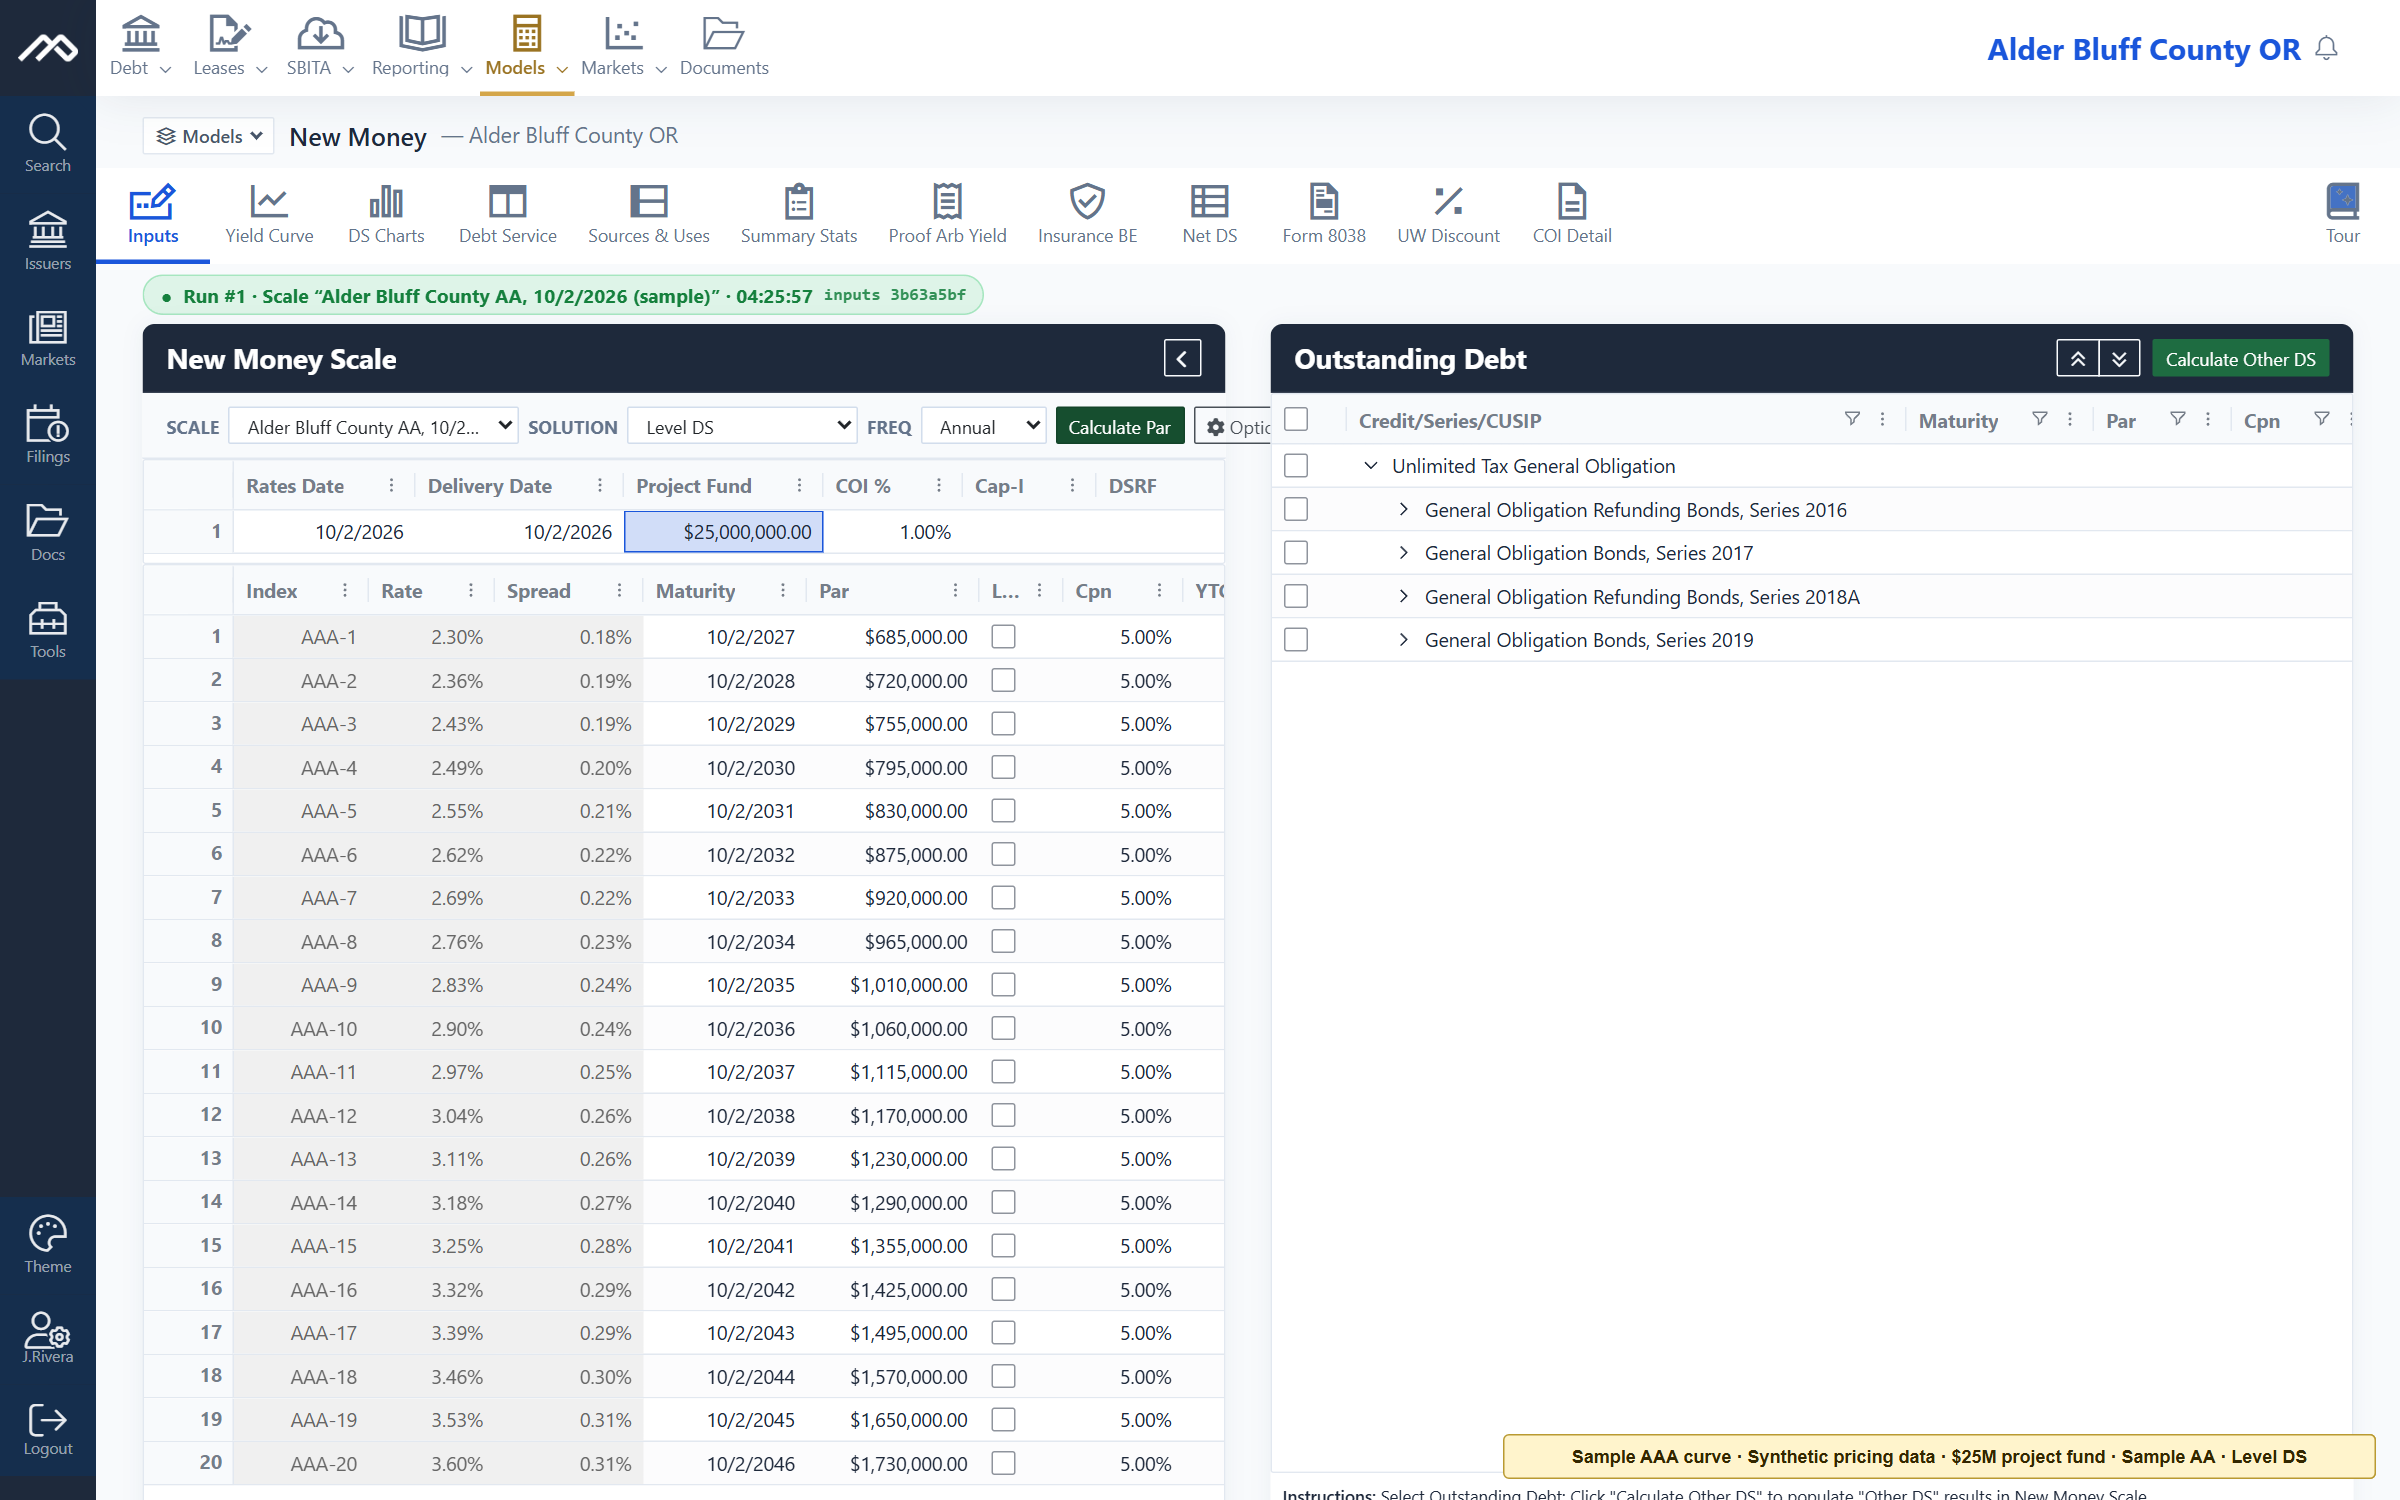Filter the Credit/Series/CUSIP column

1852,420
